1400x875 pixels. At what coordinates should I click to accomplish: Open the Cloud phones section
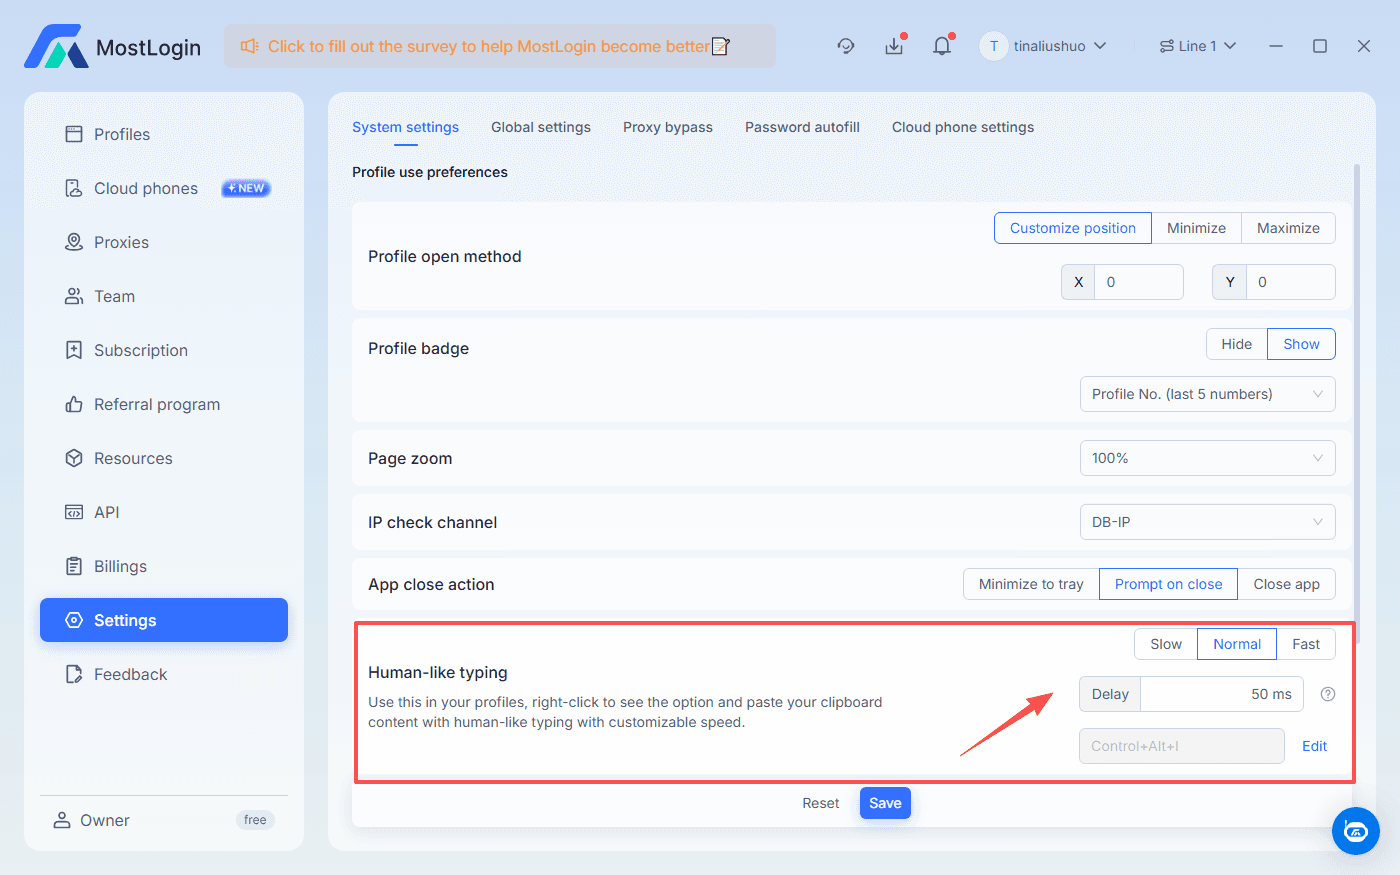[x=145, y=187]
